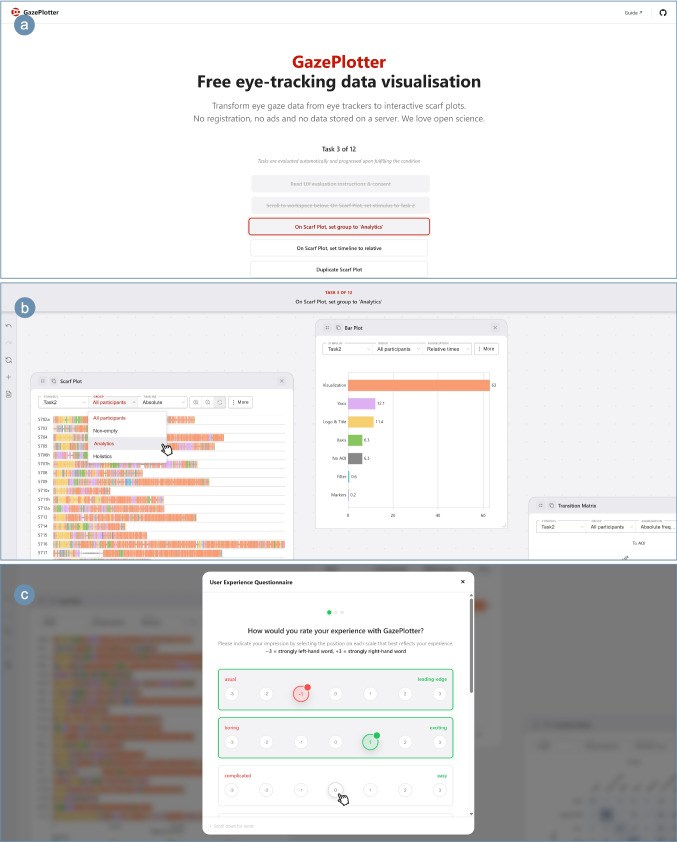Image resolution: width=677 pixels, height=842 pixels.
Task: Click the Bar Plot duplicate icon
Action: coord(338,328)
